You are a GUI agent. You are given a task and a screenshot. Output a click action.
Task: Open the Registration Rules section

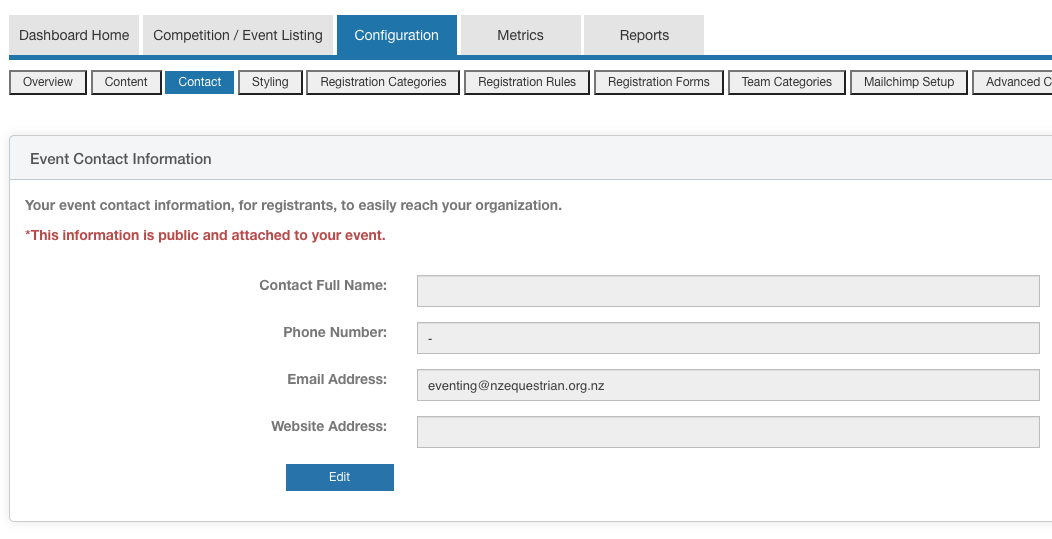click(527, 82)
